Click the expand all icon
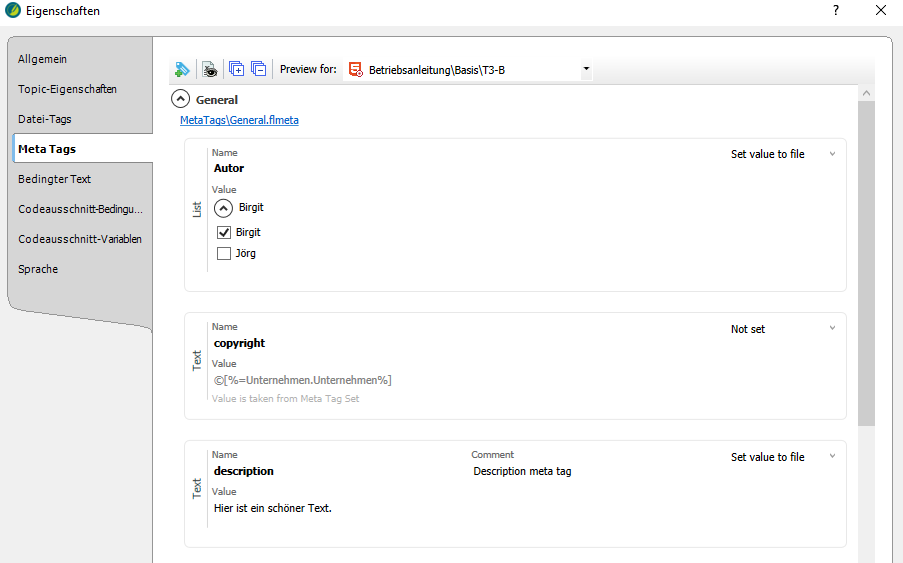 click(x=237, y=69)
